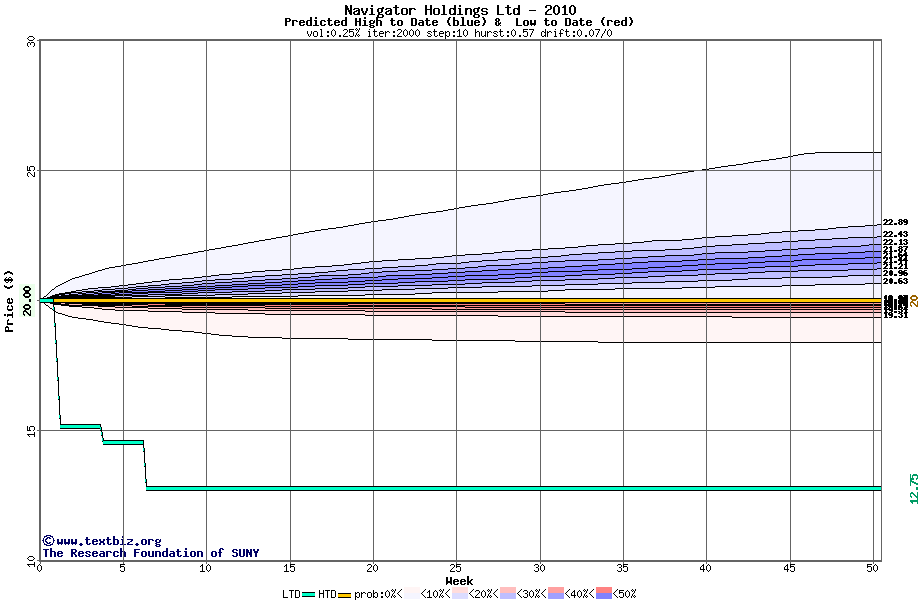
Task: Select the swatch between prob:0%< and <10%<
Action: [x=411, y=594]
